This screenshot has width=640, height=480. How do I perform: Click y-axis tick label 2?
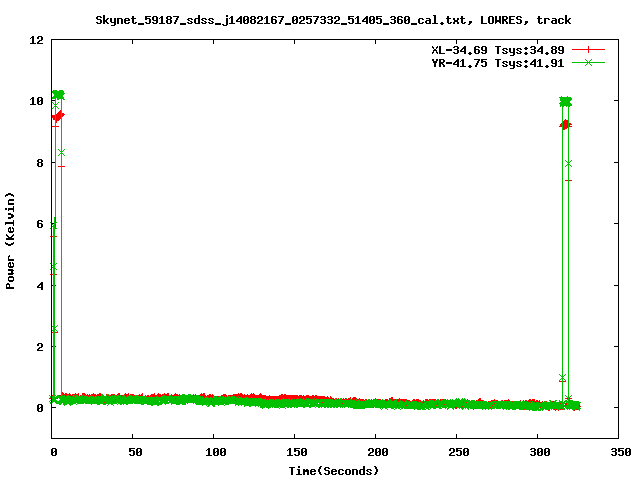pos(40,347)
